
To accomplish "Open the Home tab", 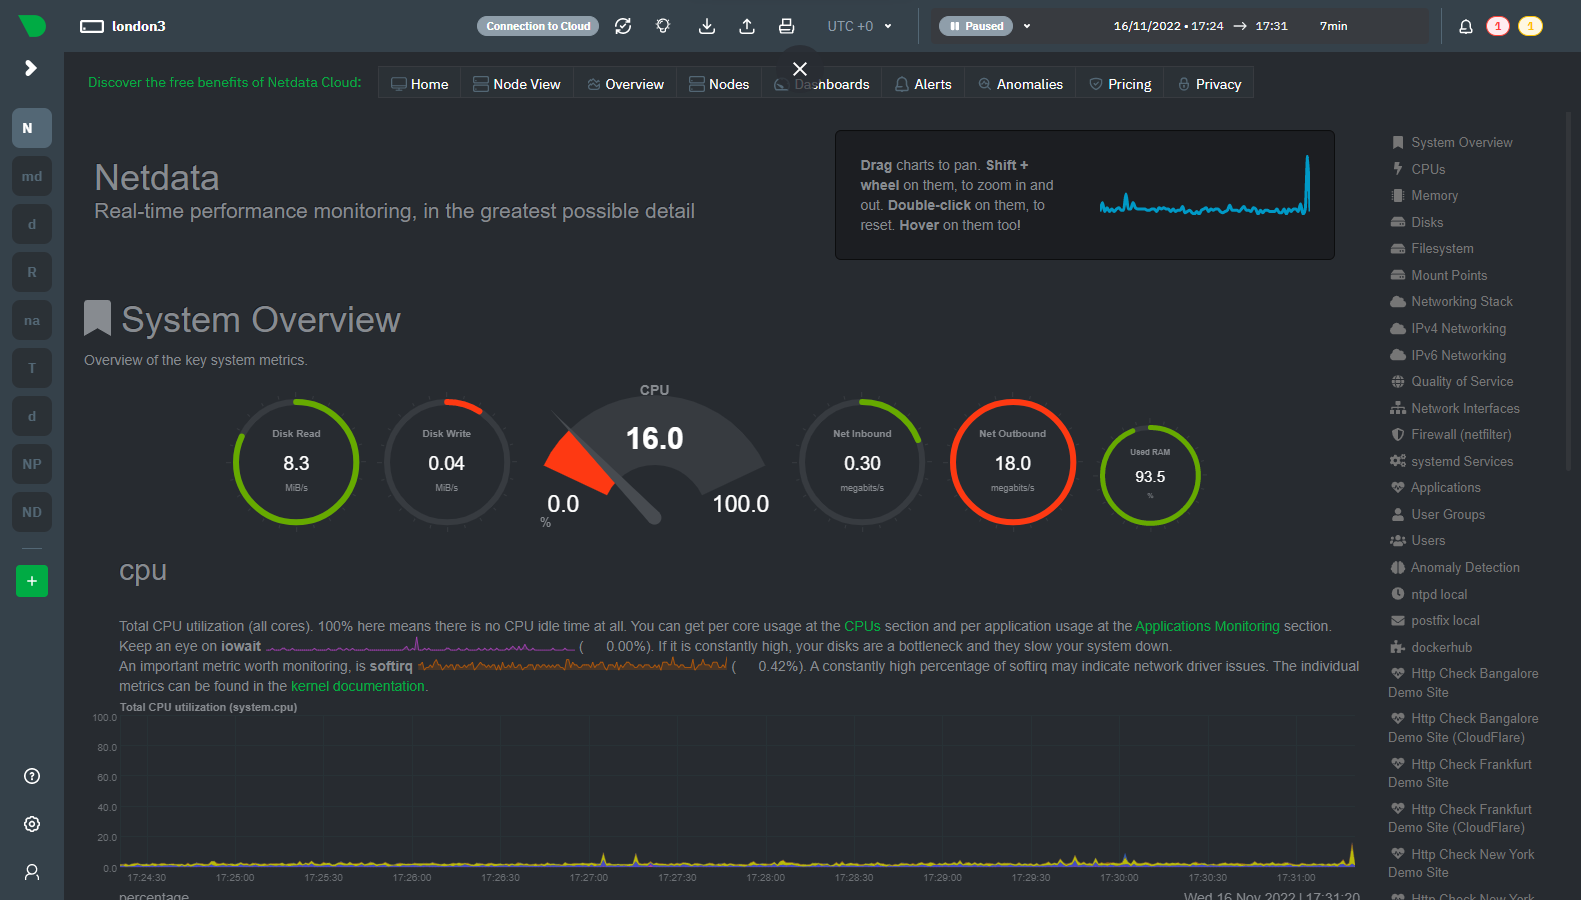I will (x=420, y=84).
